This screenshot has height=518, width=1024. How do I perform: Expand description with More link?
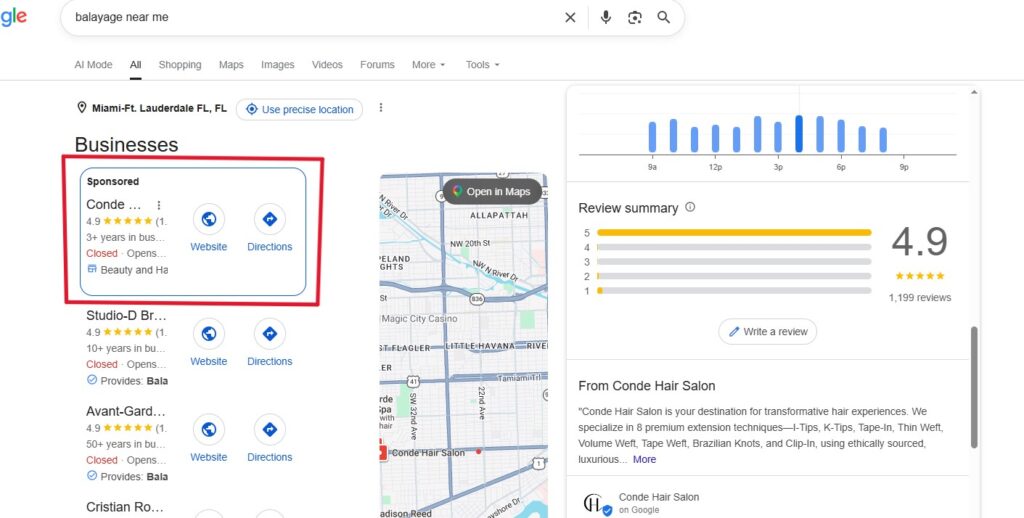coord(644,459)
